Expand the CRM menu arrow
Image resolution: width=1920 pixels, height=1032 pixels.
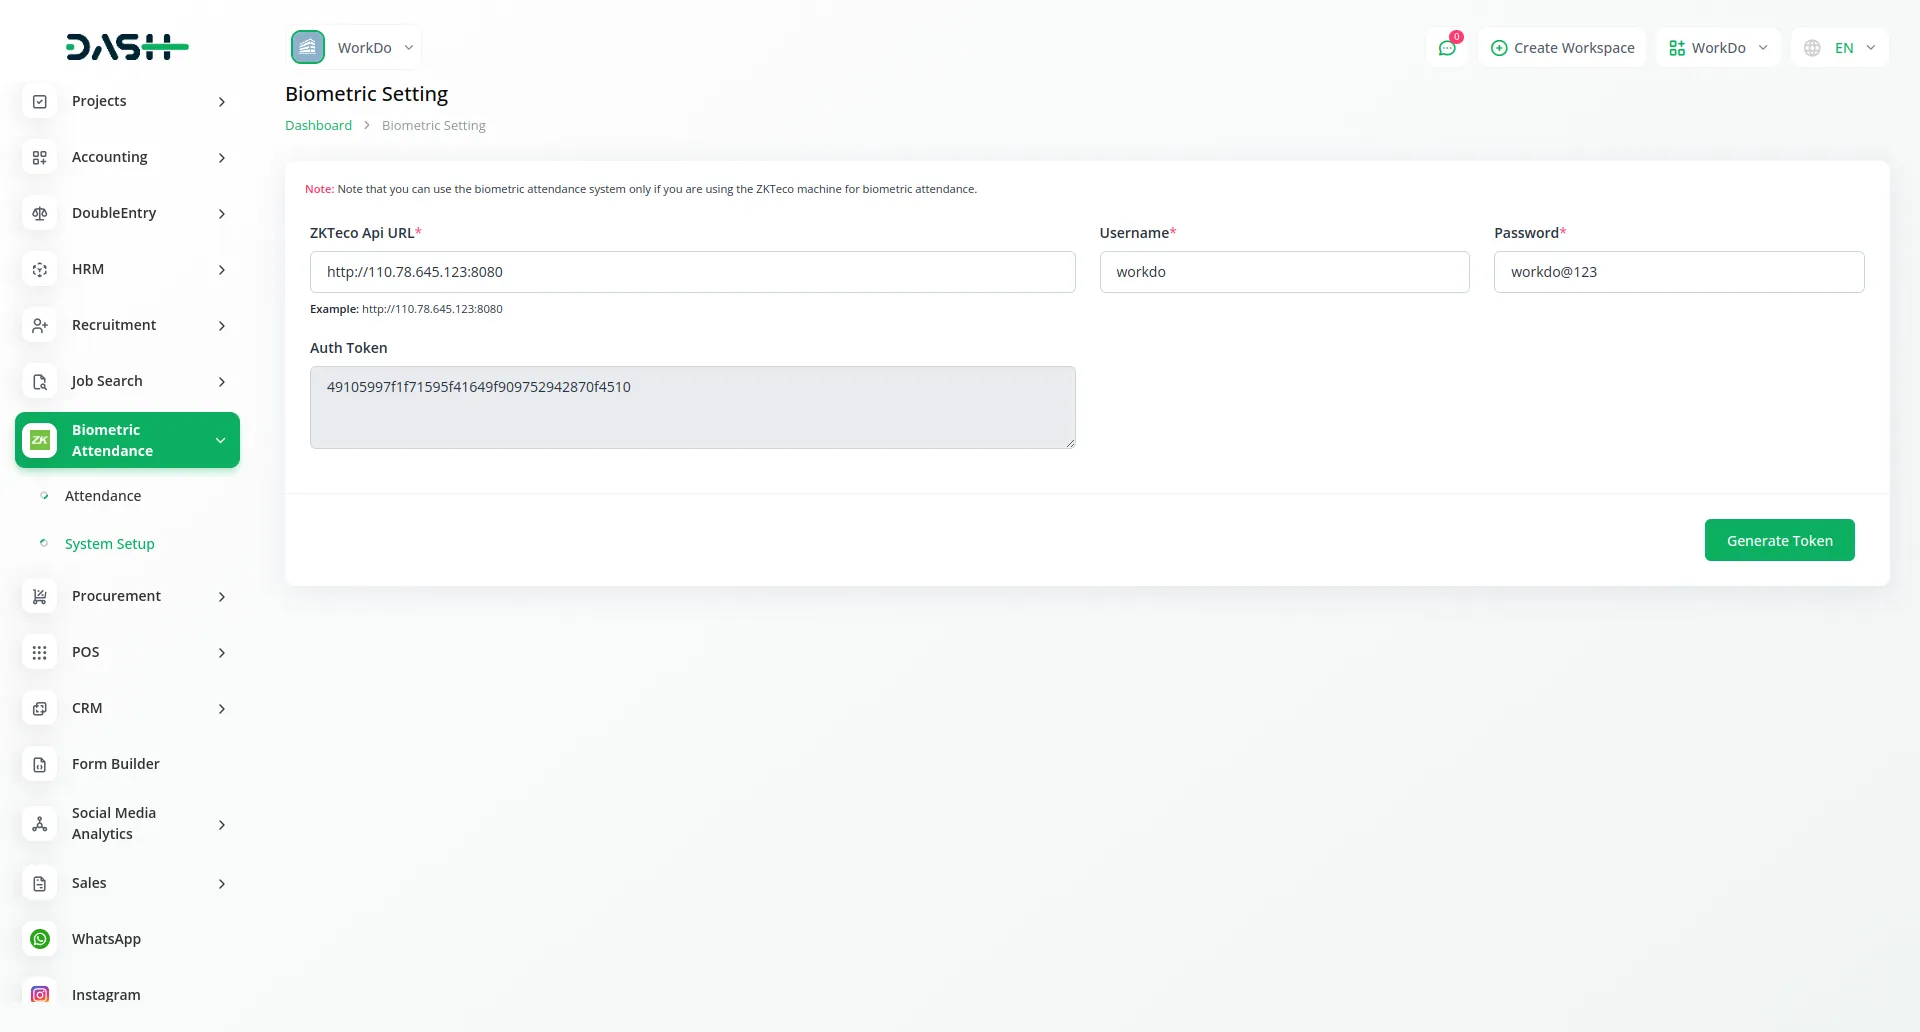point(221,709)
